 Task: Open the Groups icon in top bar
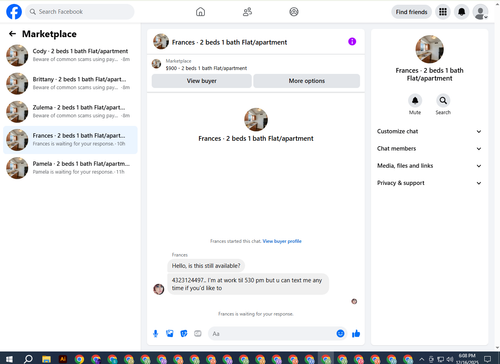click(x=294, y=12)
